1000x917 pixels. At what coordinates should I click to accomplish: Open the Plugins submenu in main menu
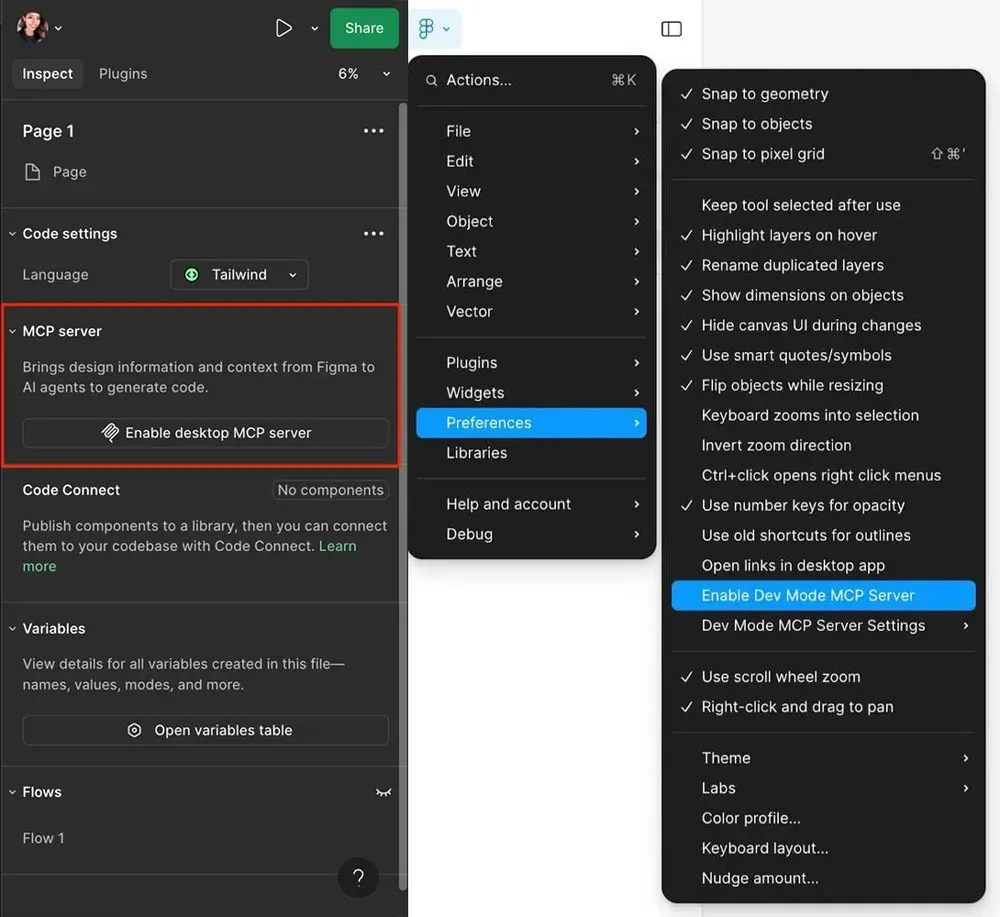pos(531,363)
